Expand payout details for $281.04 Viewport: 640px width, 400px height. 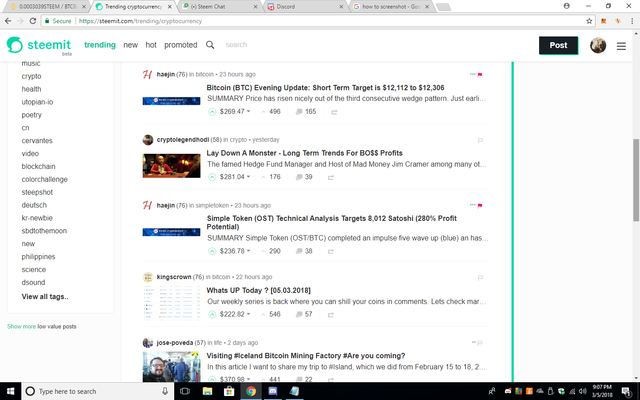click(x=235, y=177)
